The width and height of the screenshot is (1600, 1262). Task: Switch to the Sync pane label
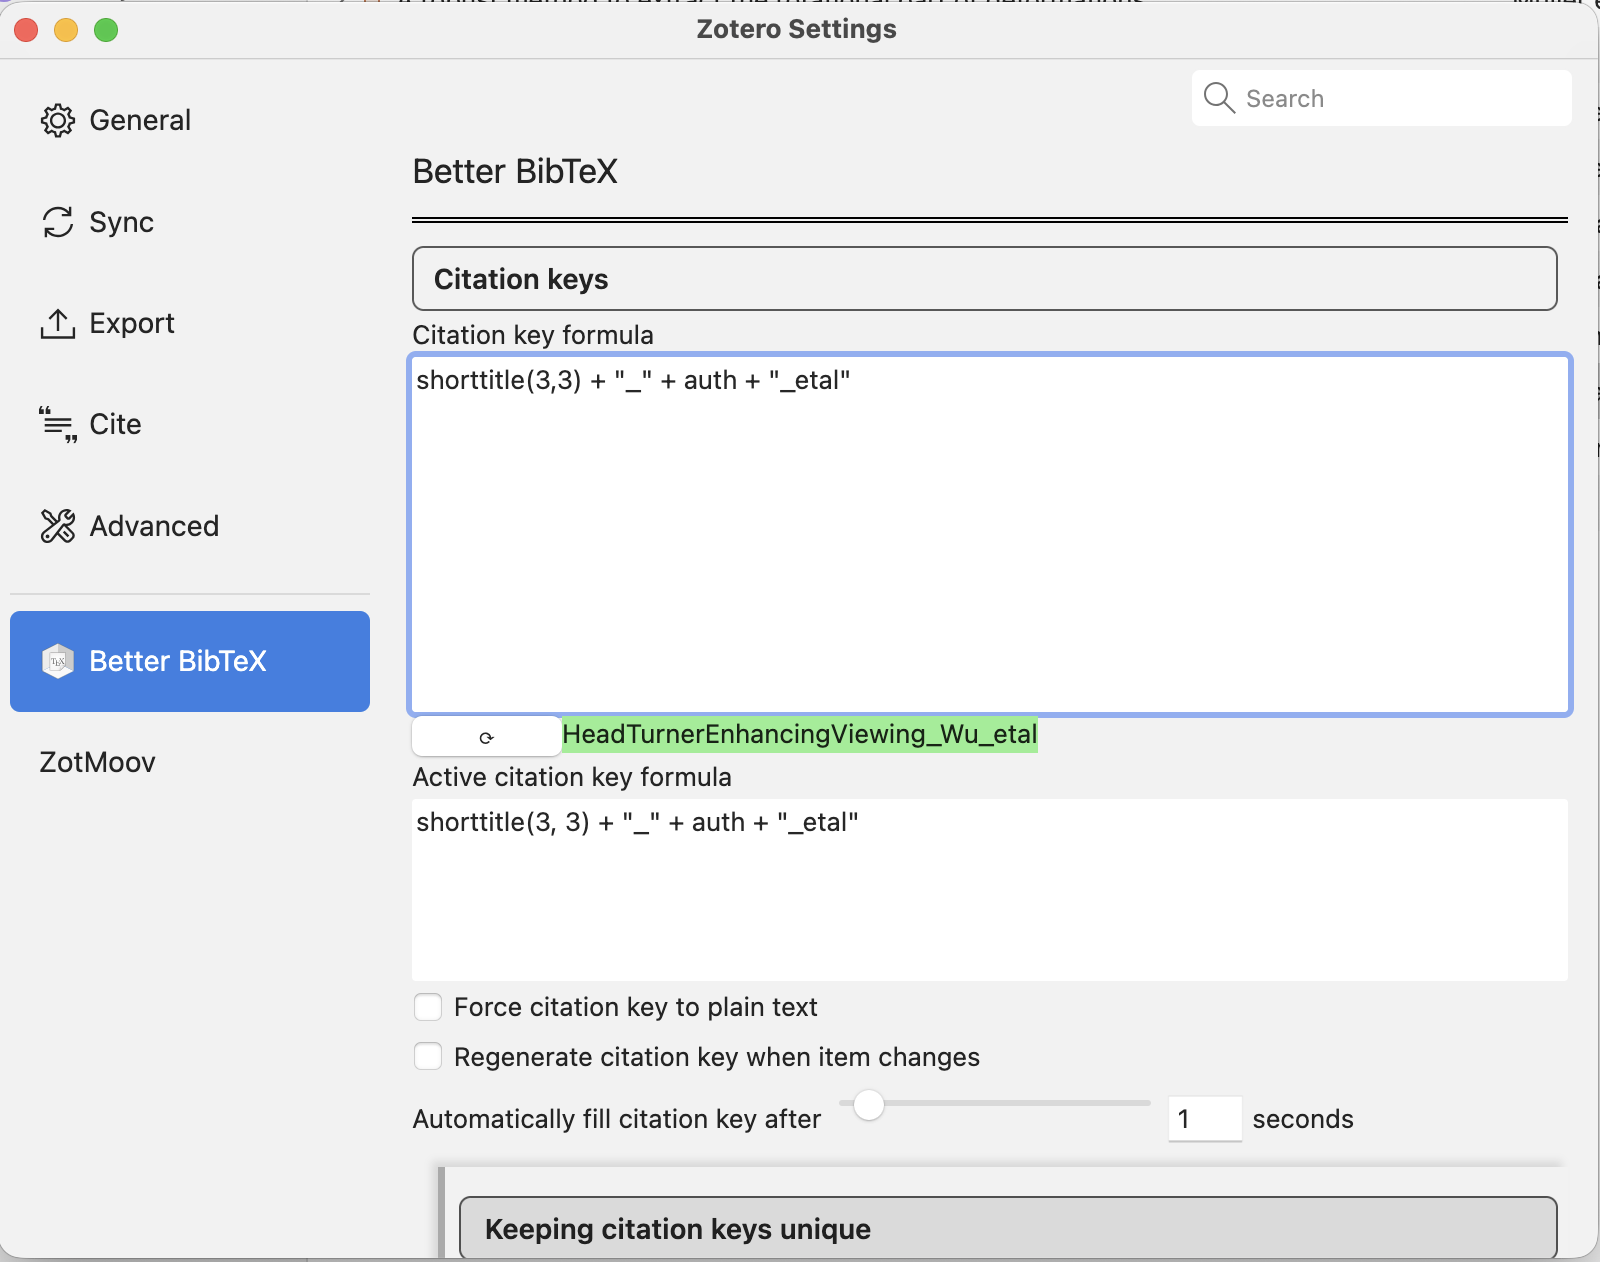click(x=122, y=222)
